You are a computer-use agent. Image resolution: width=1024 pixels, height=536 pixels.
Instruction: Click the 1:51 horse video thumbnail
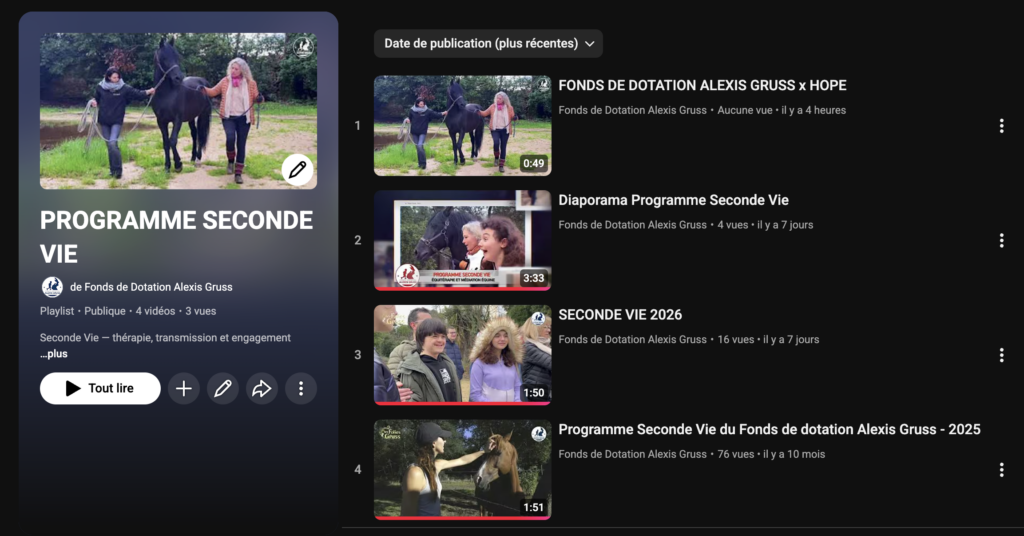(x=462, y=470)
